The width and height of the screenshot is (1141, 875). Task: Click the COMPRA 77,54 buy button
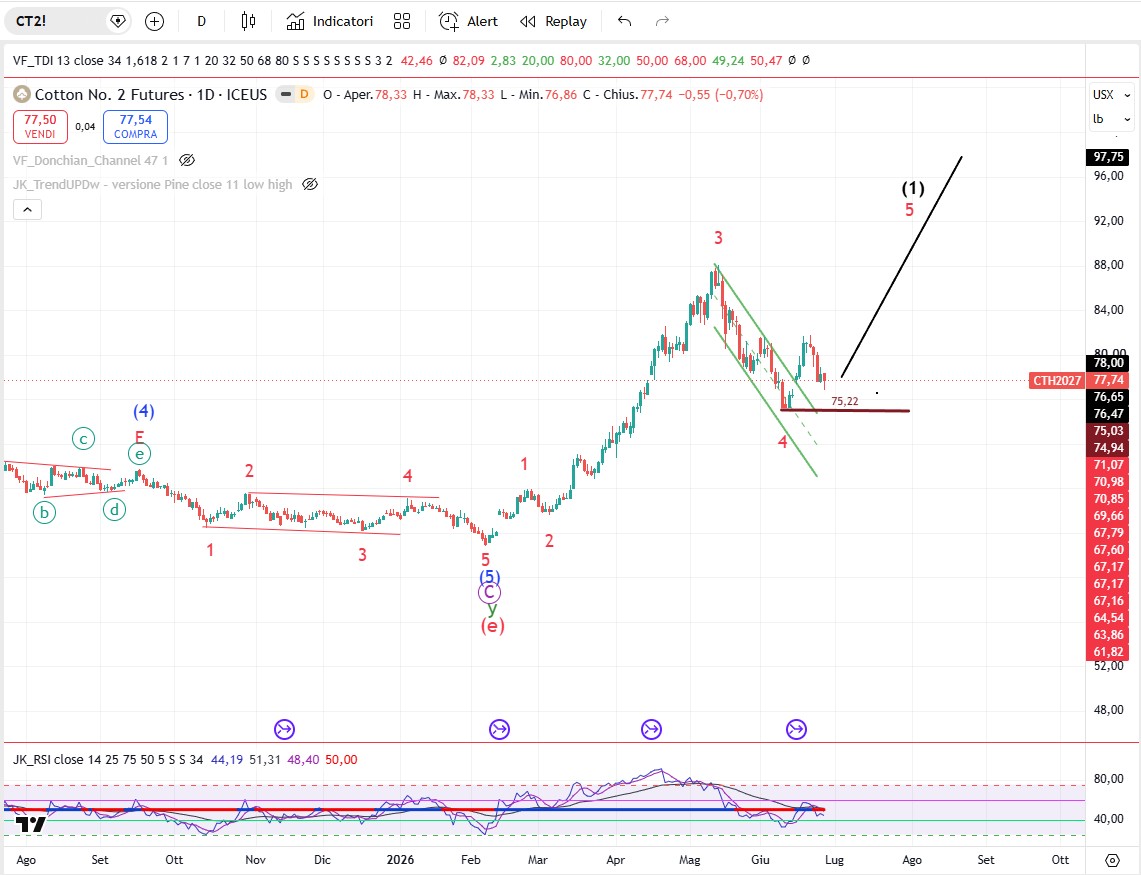point(135,126)
